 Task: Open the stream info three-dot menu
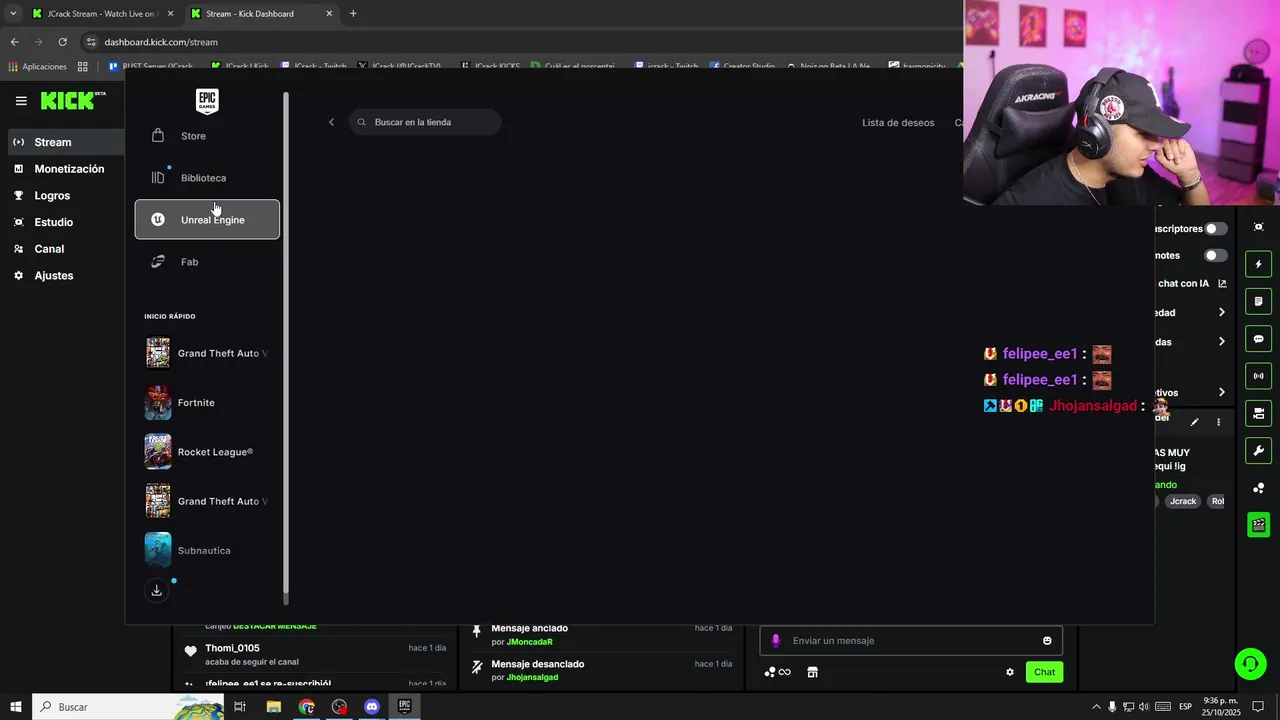click(1218, 422)
